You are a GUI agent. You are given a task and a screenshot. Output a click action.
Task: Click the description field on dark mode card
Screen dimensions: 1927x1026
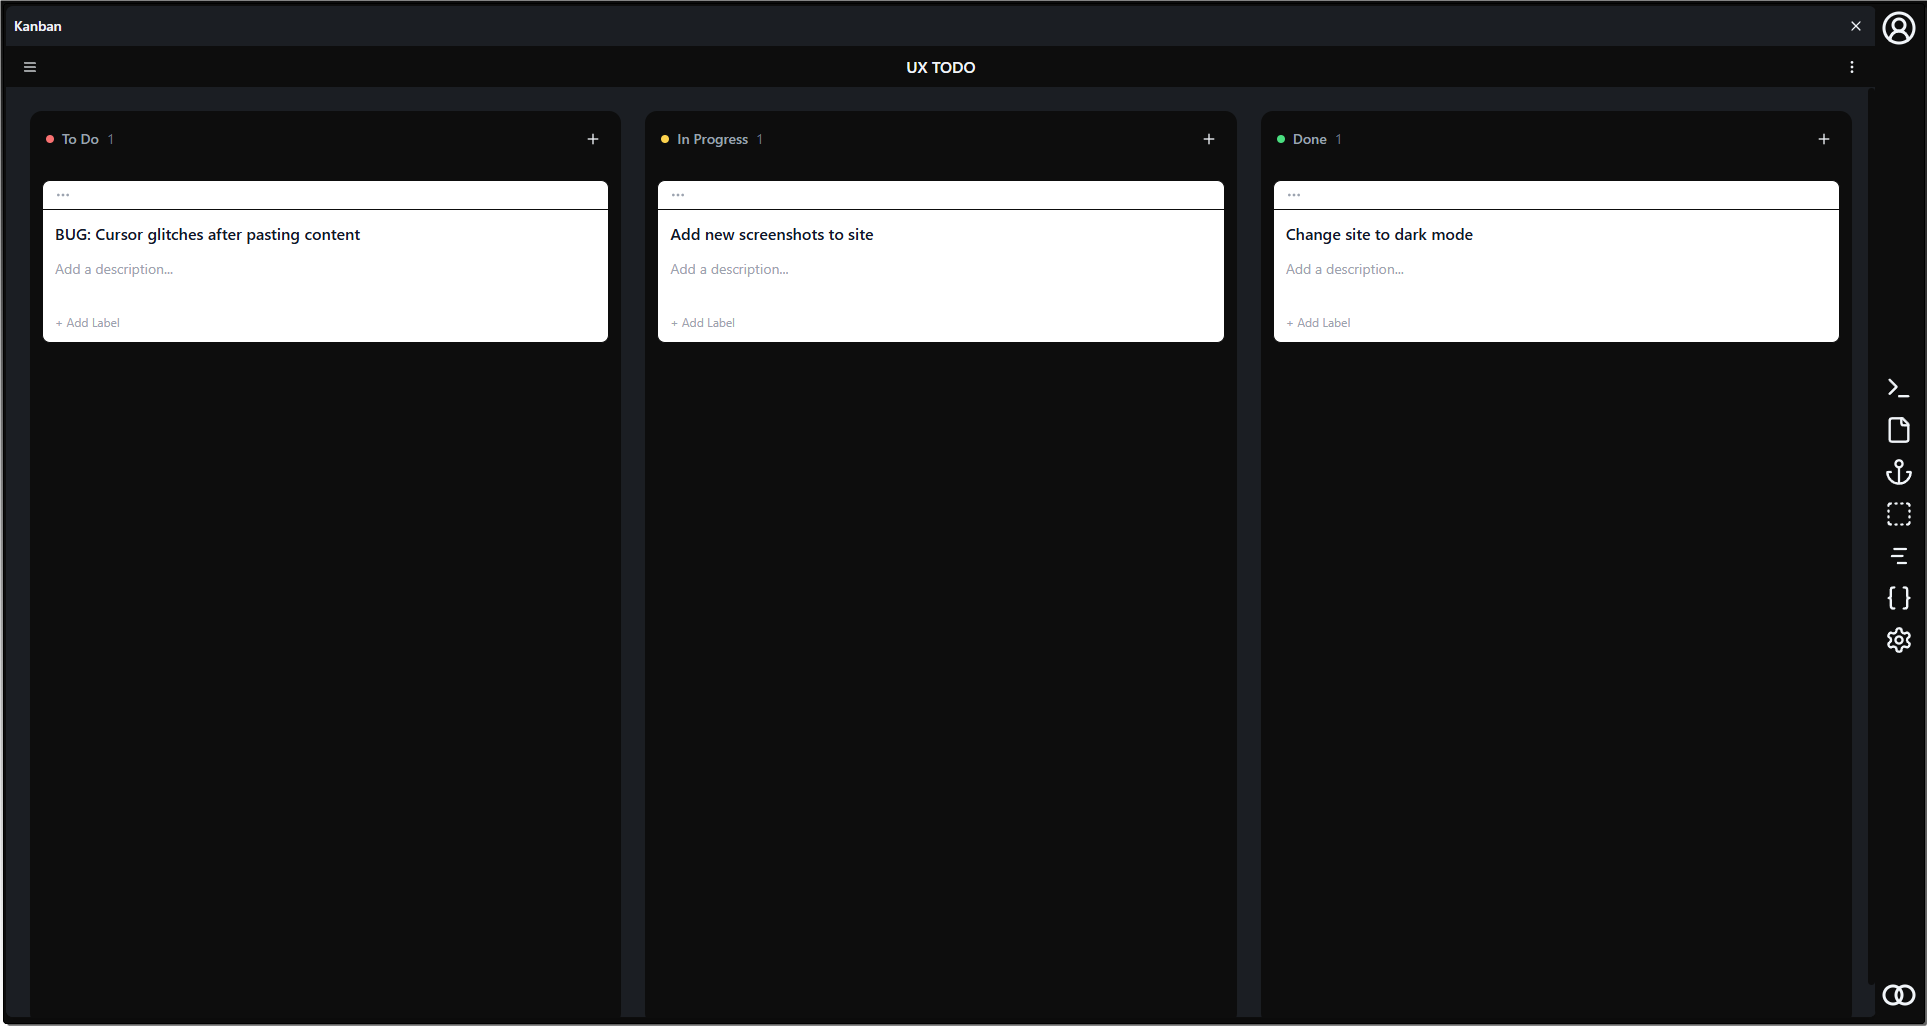point(1344,269)
